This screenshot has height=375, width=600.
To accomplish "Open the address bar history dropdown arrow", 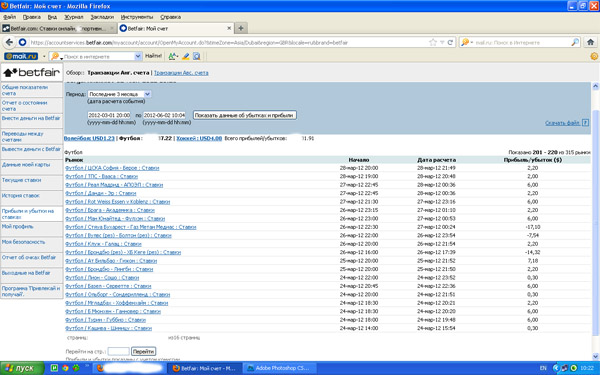I will pos(442,42).
